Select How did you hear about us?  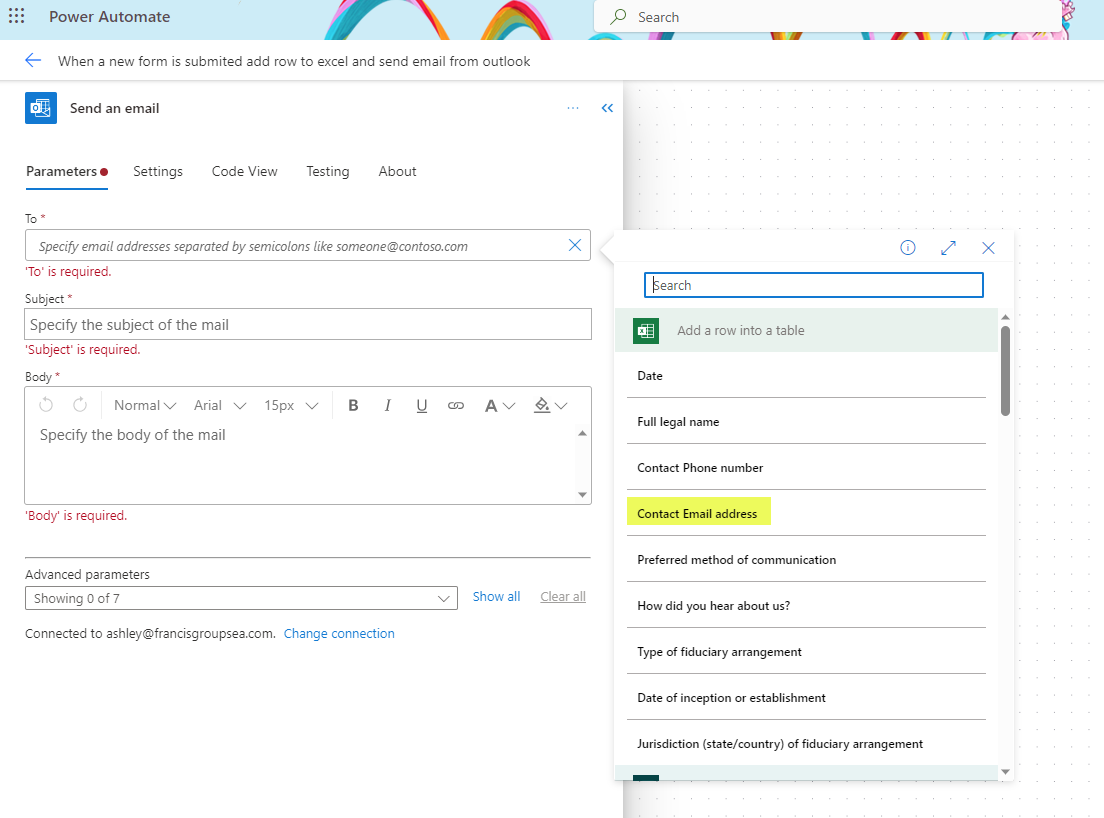[x=806, y=606]
